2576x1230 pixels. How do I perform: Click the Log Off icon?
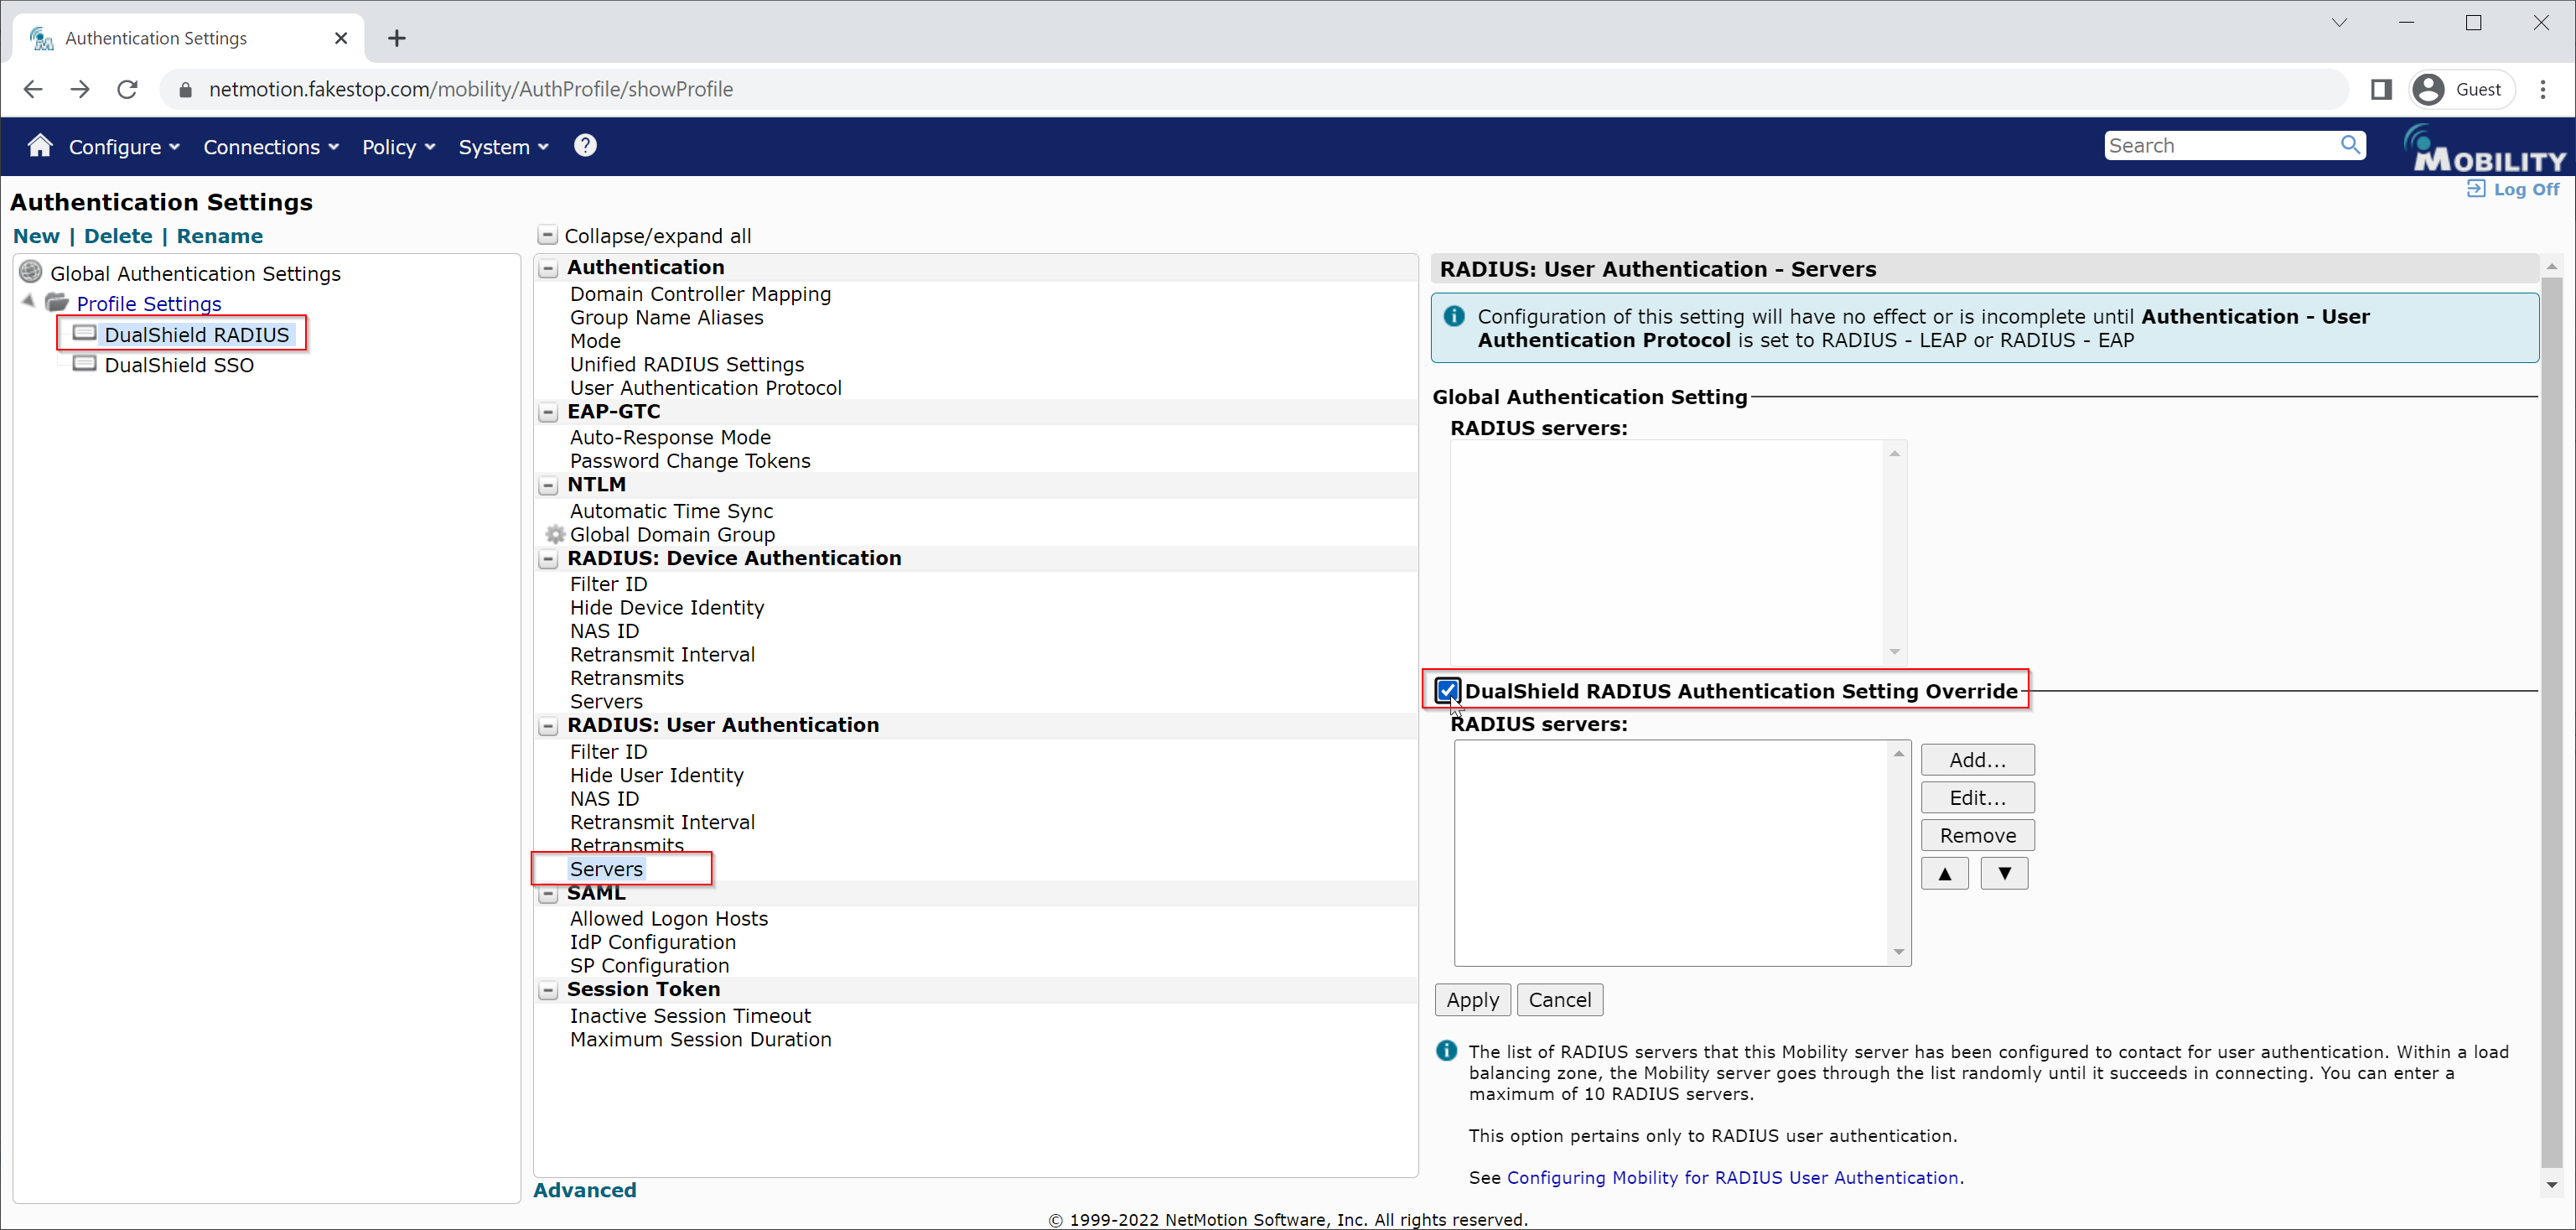2475,189
